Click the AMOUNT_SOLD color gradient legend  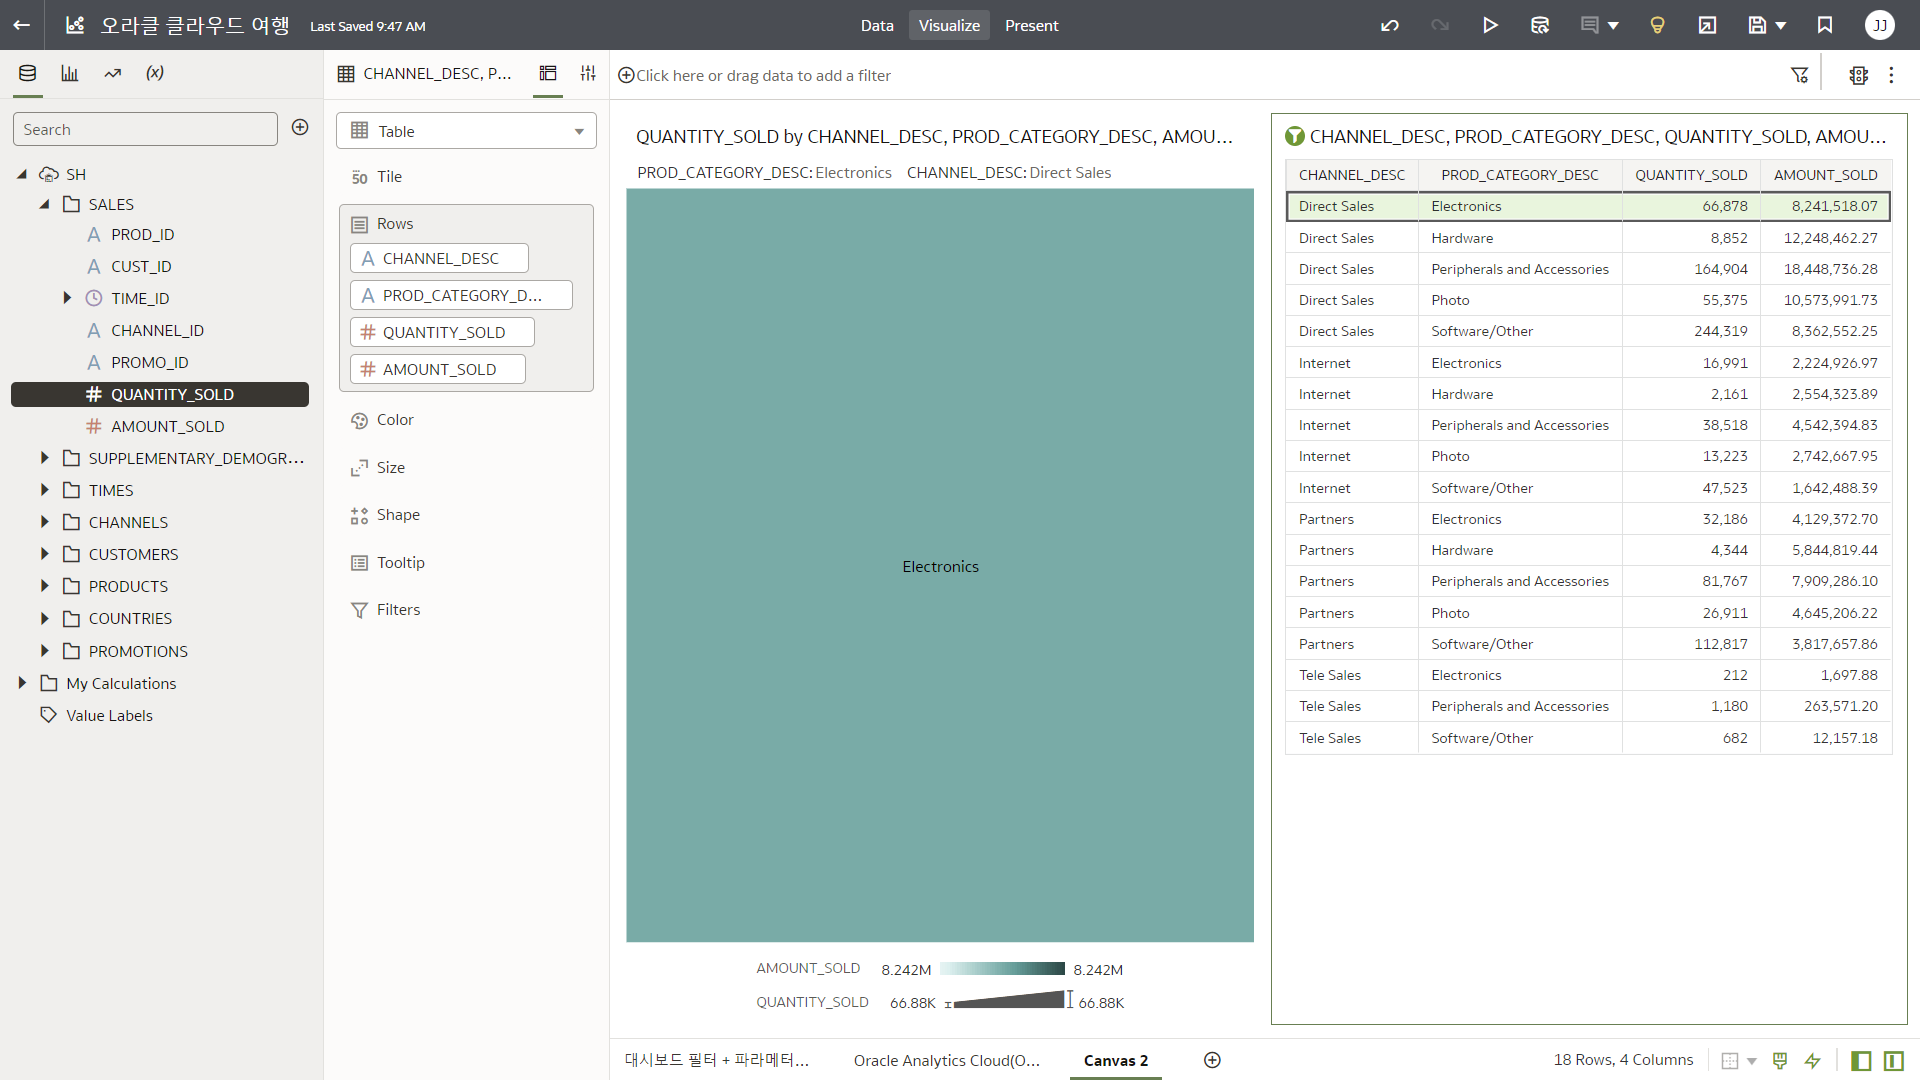click(1002, 969)
